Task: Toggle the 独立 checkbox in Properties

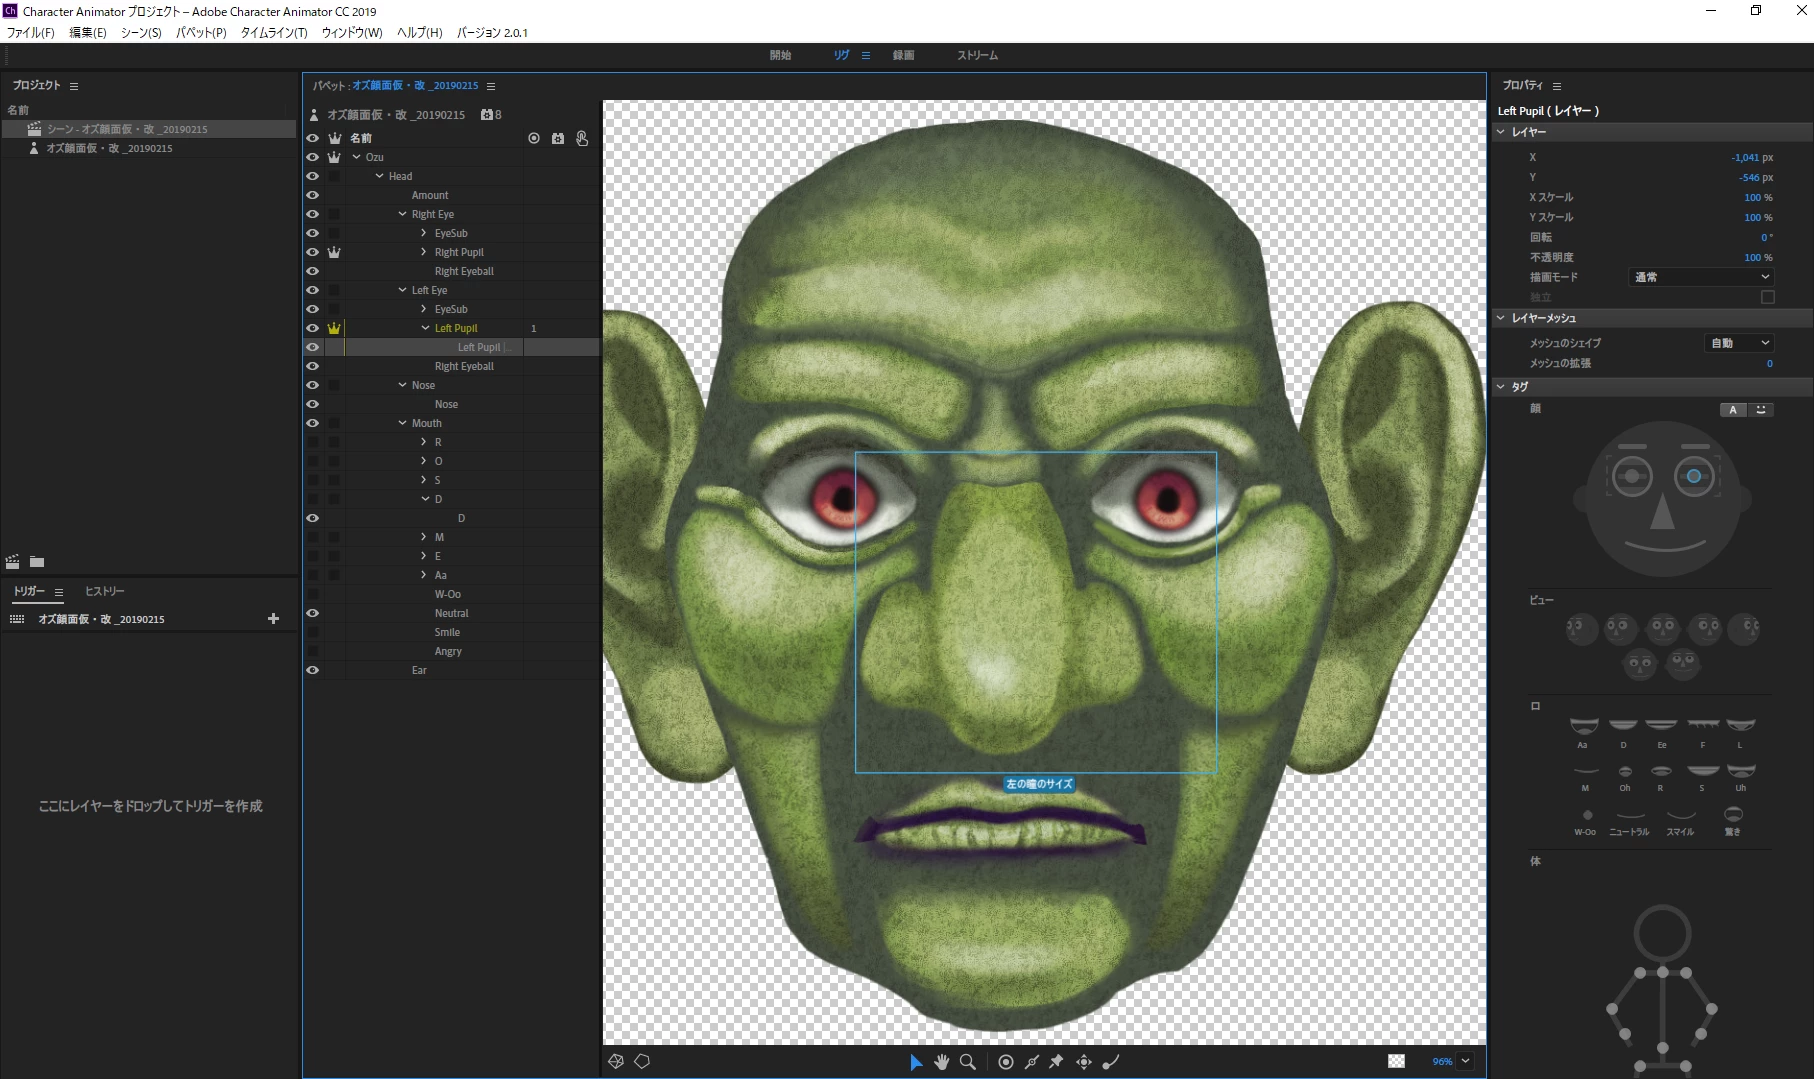Action: click(1767, 297)
